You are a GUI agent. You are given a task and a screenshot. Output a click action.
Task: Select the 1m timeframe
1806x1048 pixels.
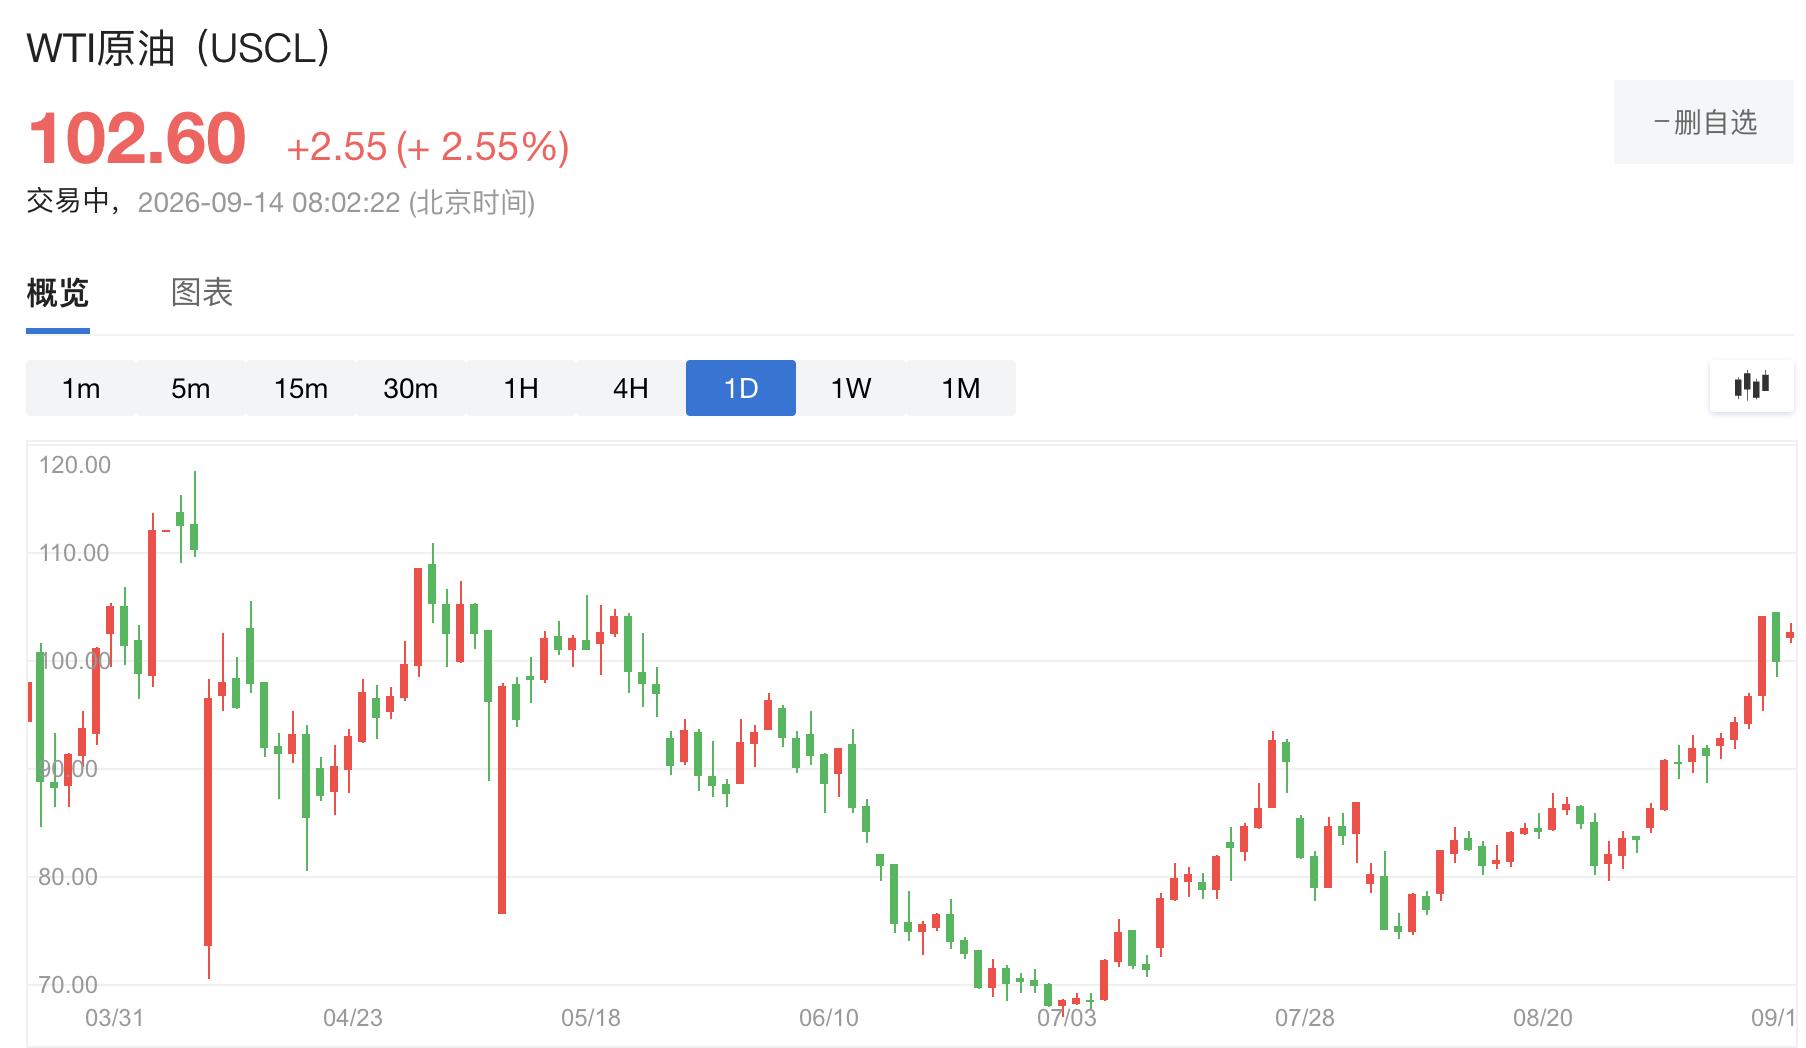[x=81, y=388]
